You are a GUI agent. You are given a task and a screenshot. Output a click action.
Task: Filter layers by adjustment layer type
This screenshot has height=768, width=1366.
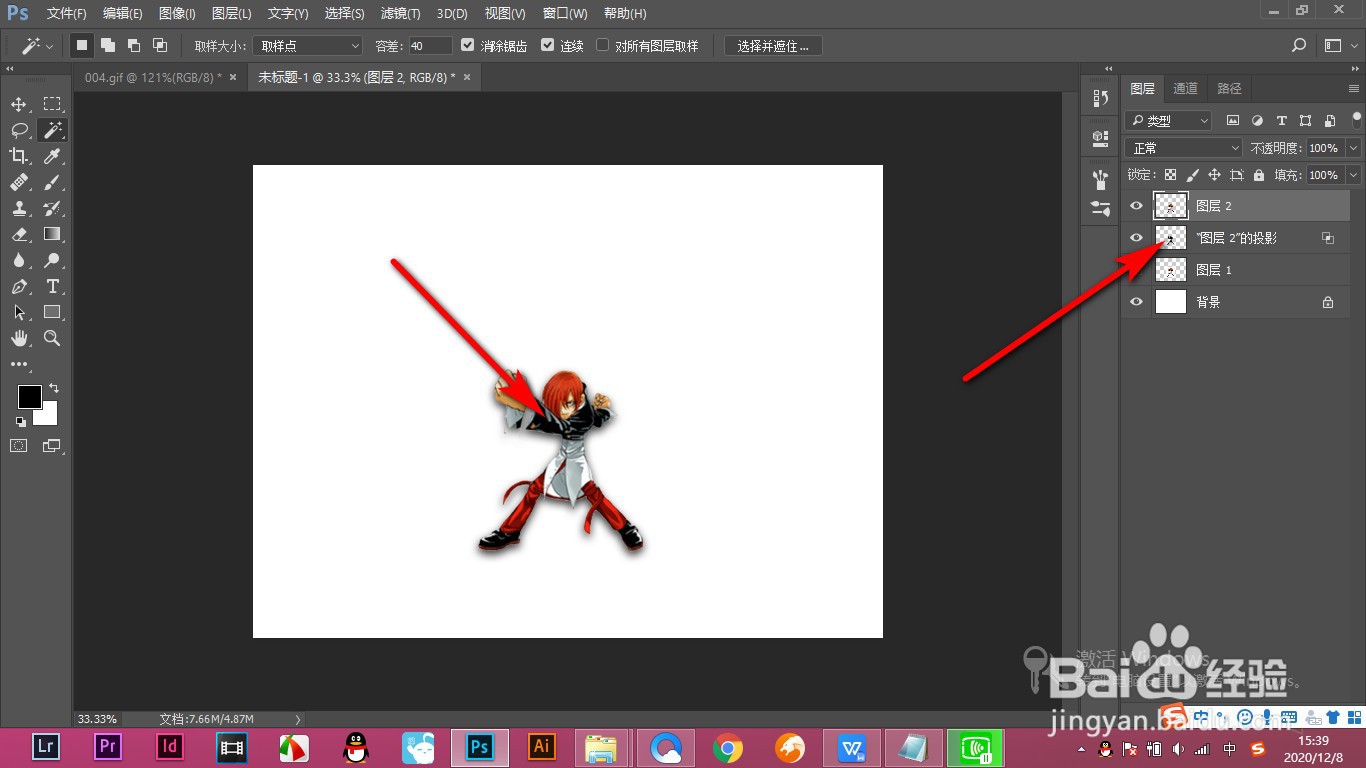(1257, 120)
